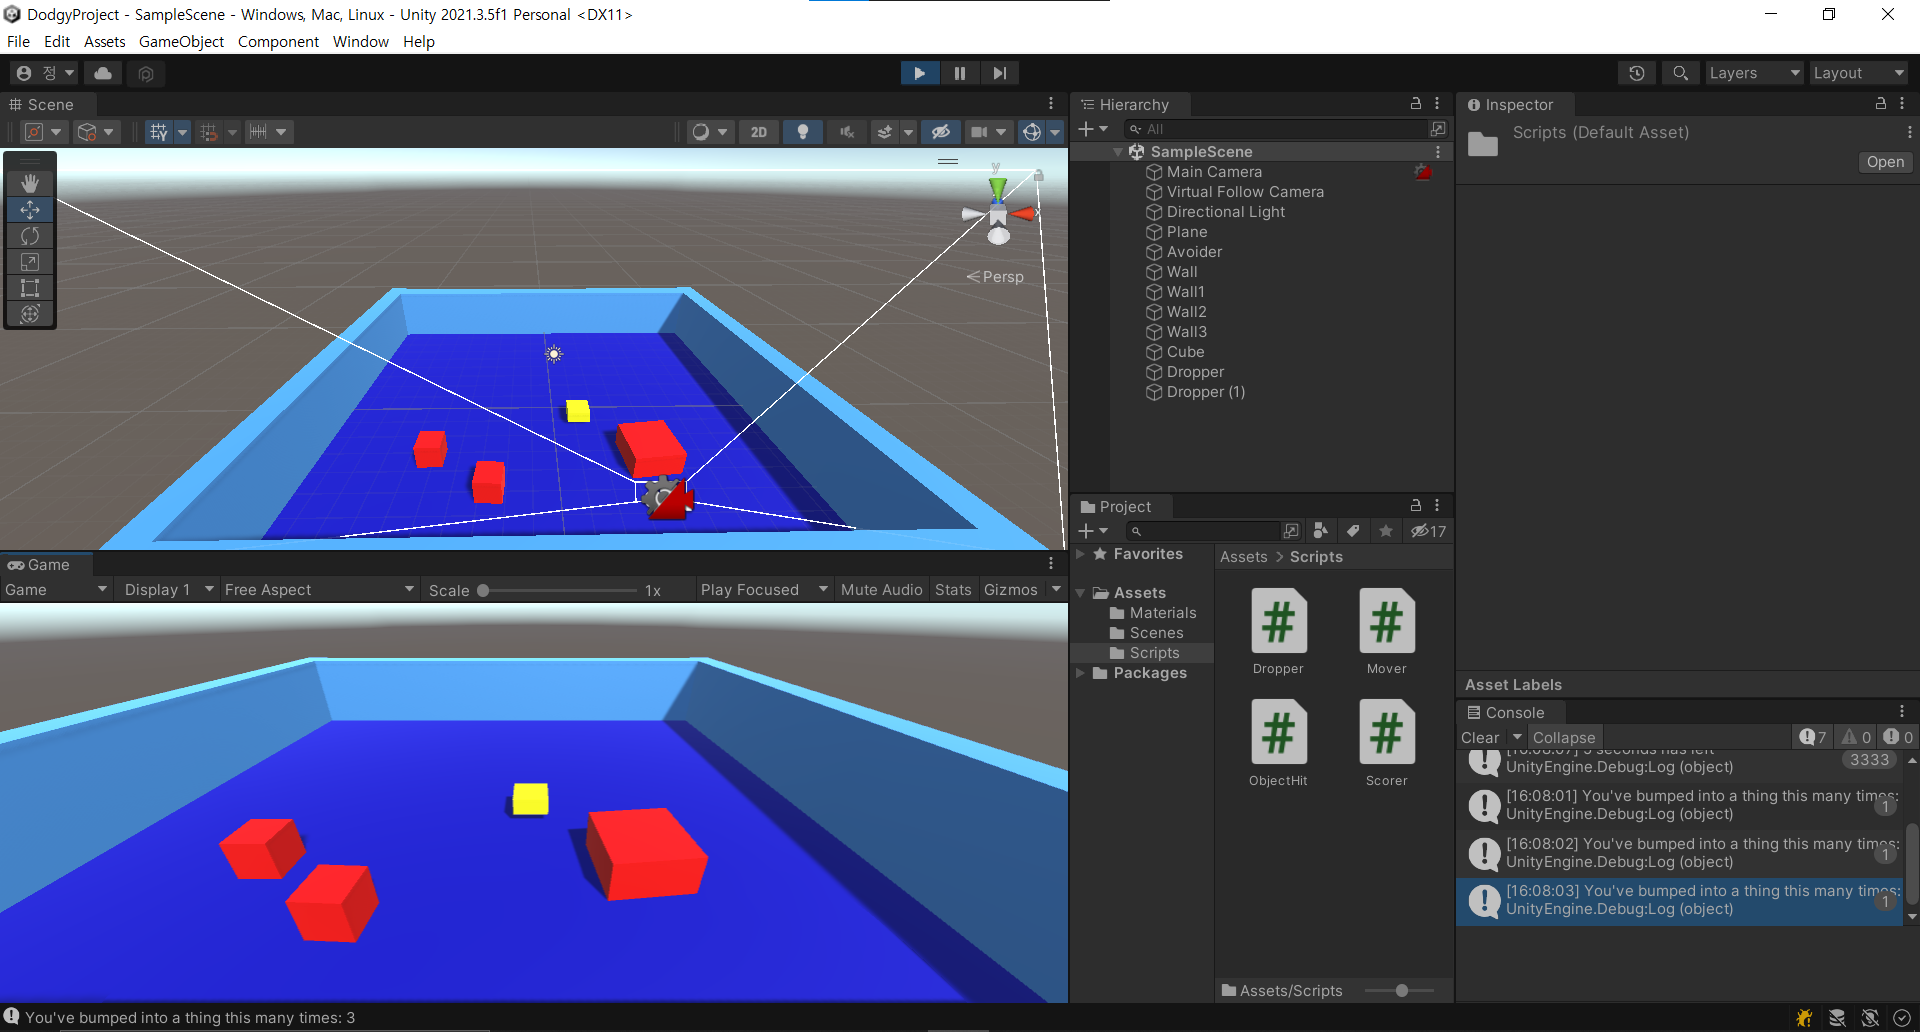Select the combined Transform tool
Image resolution: width=1920 pixels, height=1032 pixels.
pos(30,314)
